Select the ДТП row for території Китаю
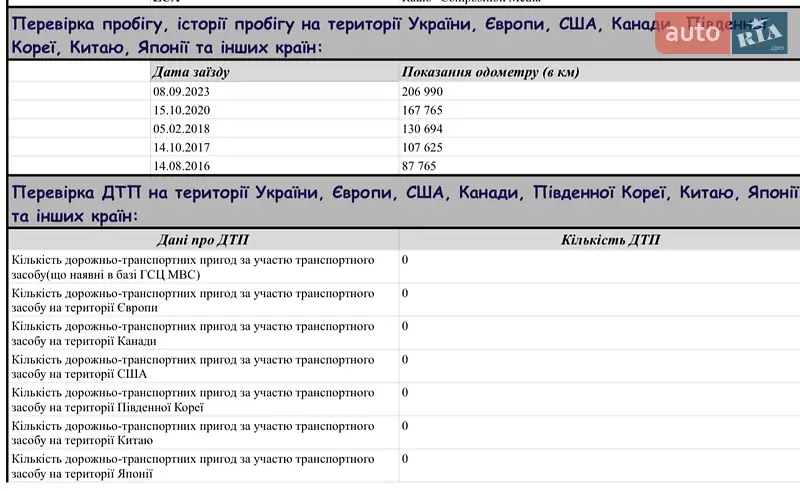This screenshot has height=491, width=800. click(x=405, y=433)
